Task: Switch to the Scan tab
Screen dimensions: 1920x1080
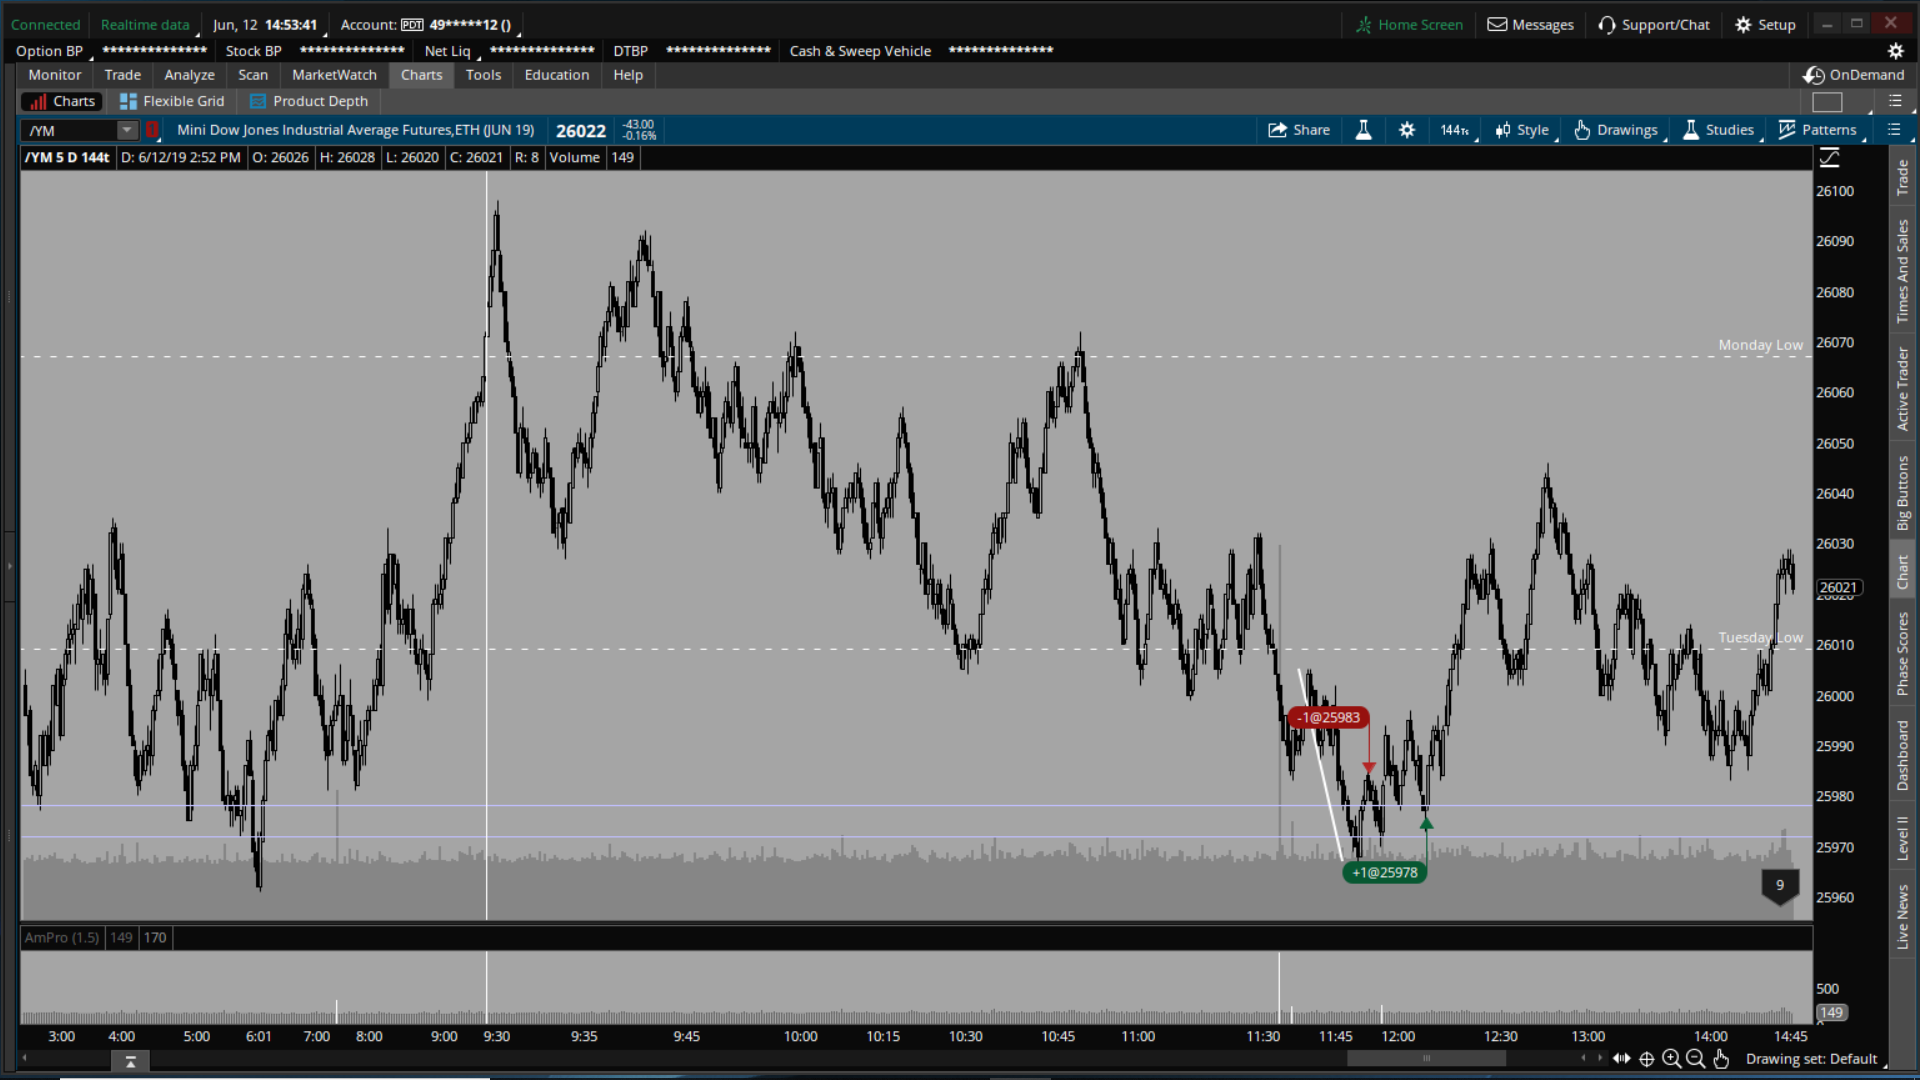Action: pos(253,75)
